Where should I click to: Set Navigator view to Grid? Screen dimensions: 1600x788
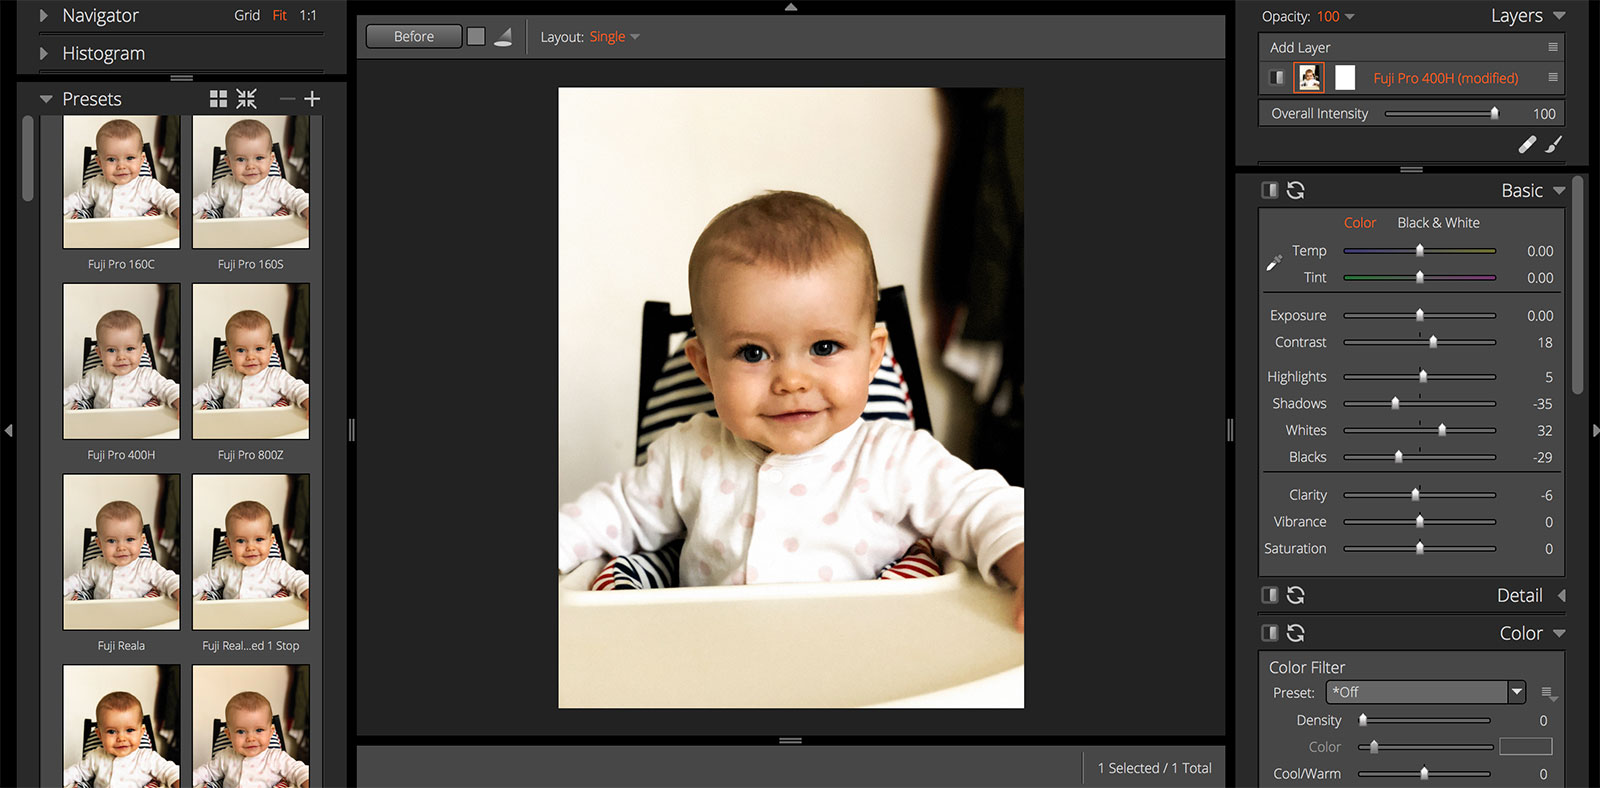[247, 15]
